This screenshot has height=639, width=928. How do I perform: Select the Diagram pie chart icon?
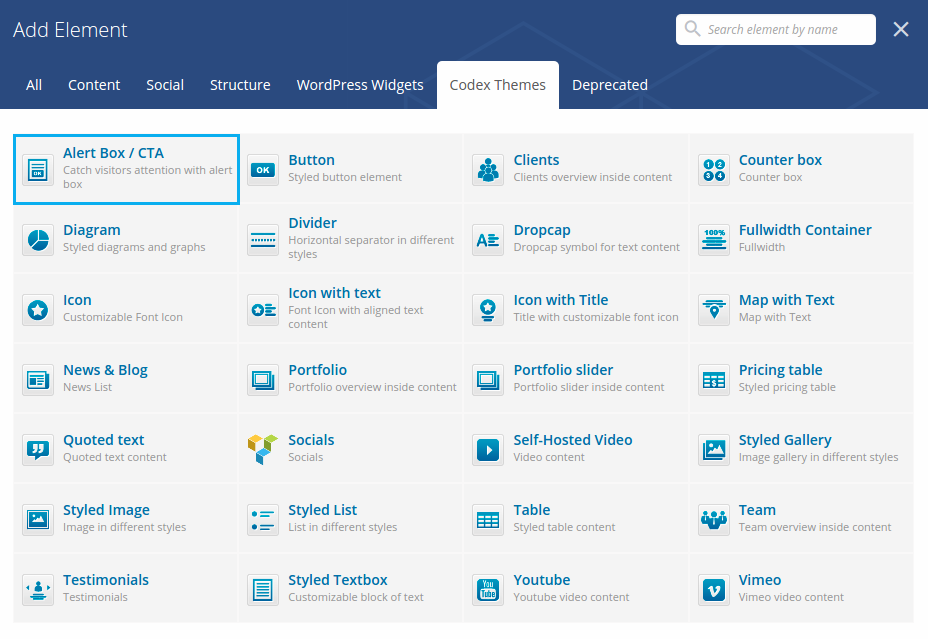(38, 240)
